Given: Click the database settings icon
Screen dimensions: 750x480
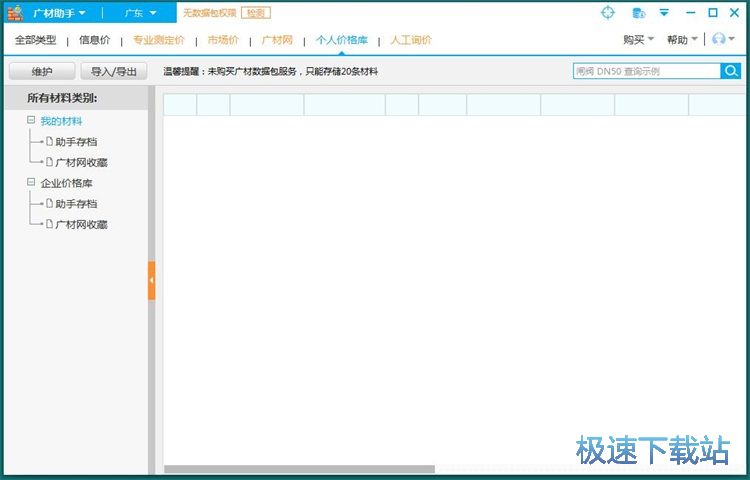Looking at the screenshot, I should tap(639, 13).
